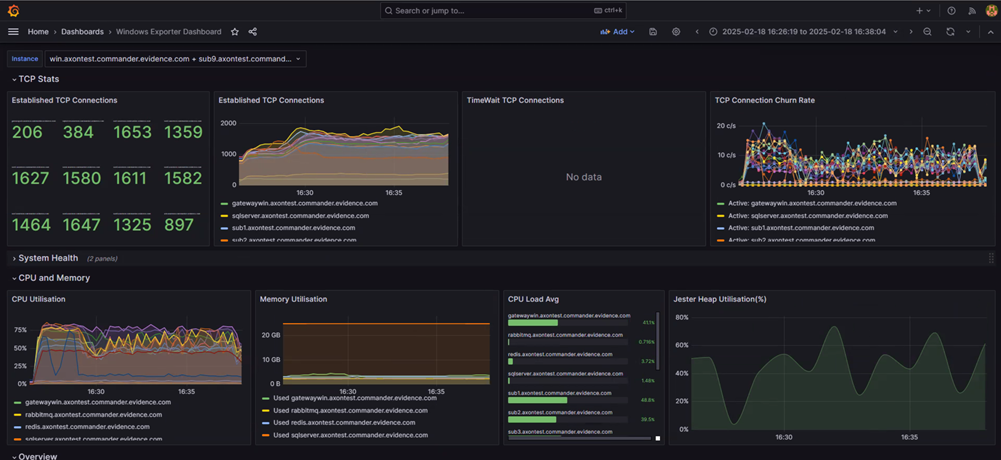Click the plus new-item button
This screenshot has width=1001, height=460.
(x=924, y=10)
